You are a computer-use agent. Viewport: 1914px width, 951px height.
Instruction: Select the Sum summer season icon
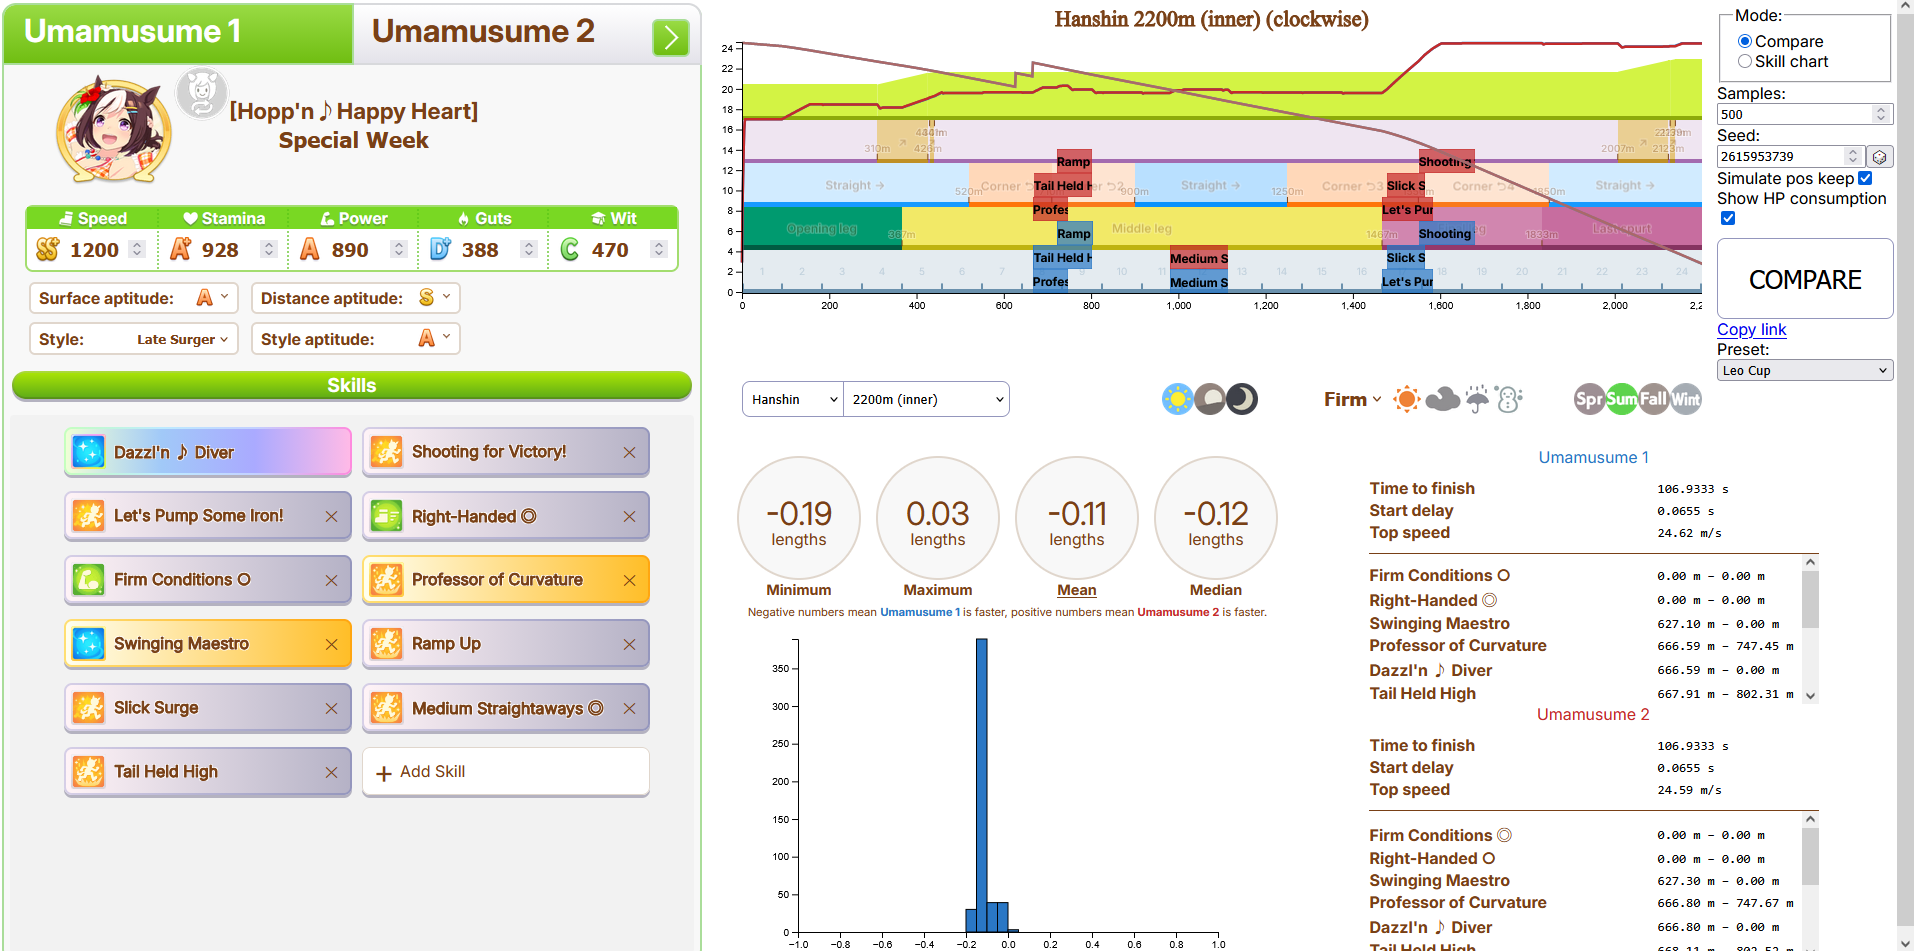(x=1621, y=400)
